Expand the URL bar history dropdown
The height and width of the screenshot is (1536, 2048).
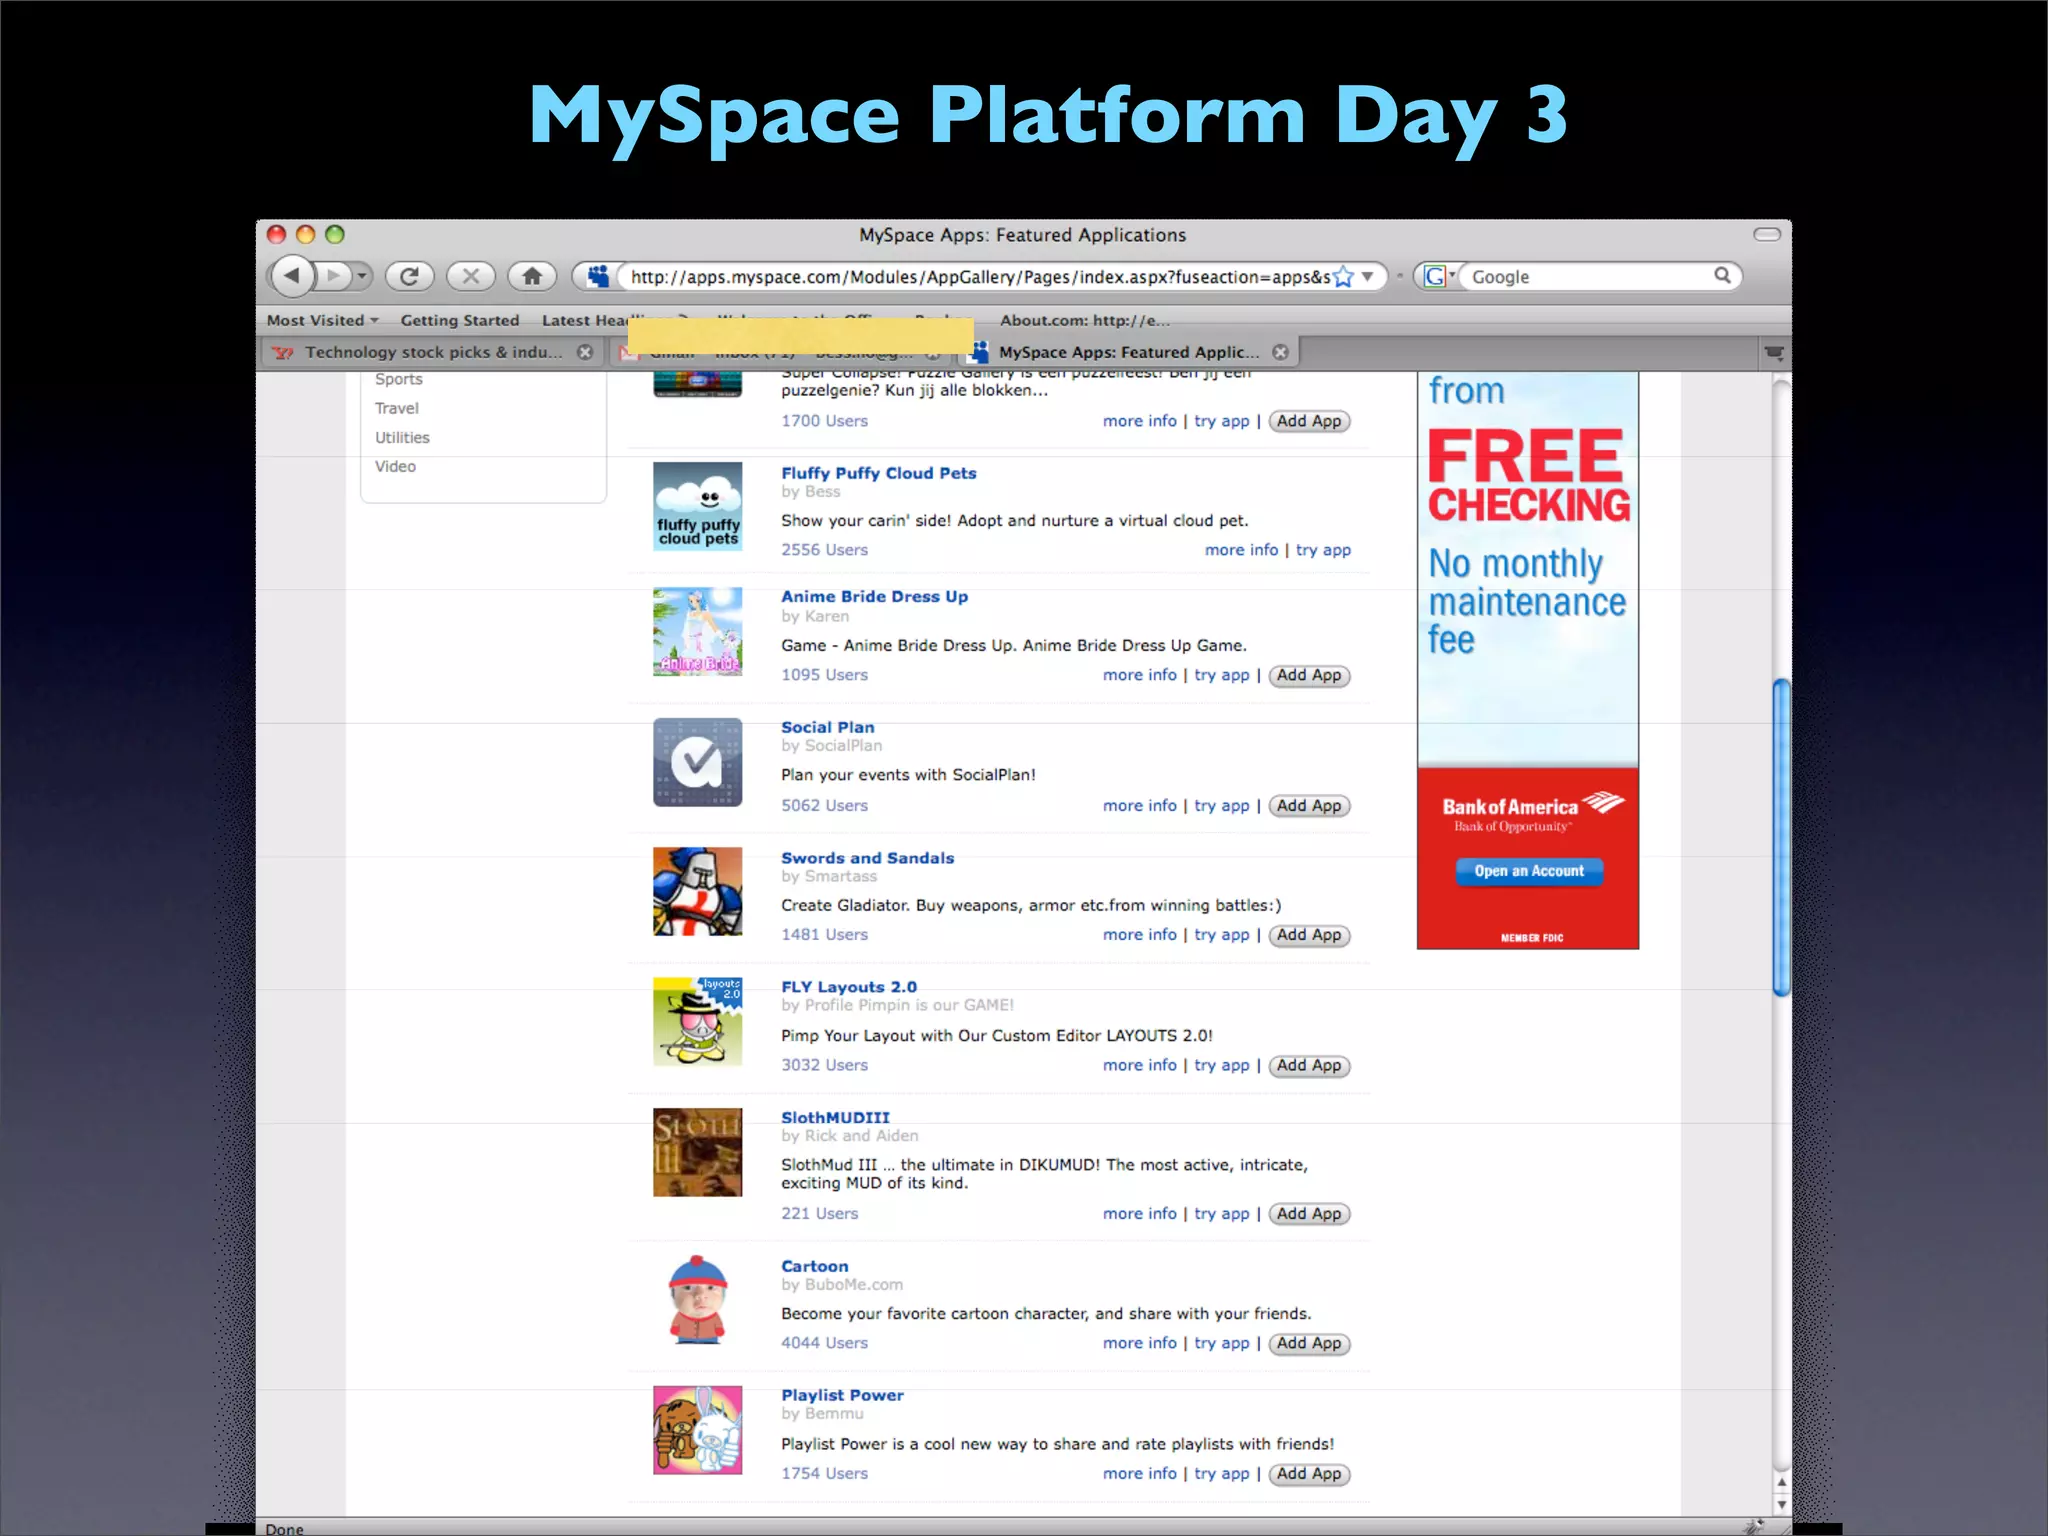pos(1368,277)
